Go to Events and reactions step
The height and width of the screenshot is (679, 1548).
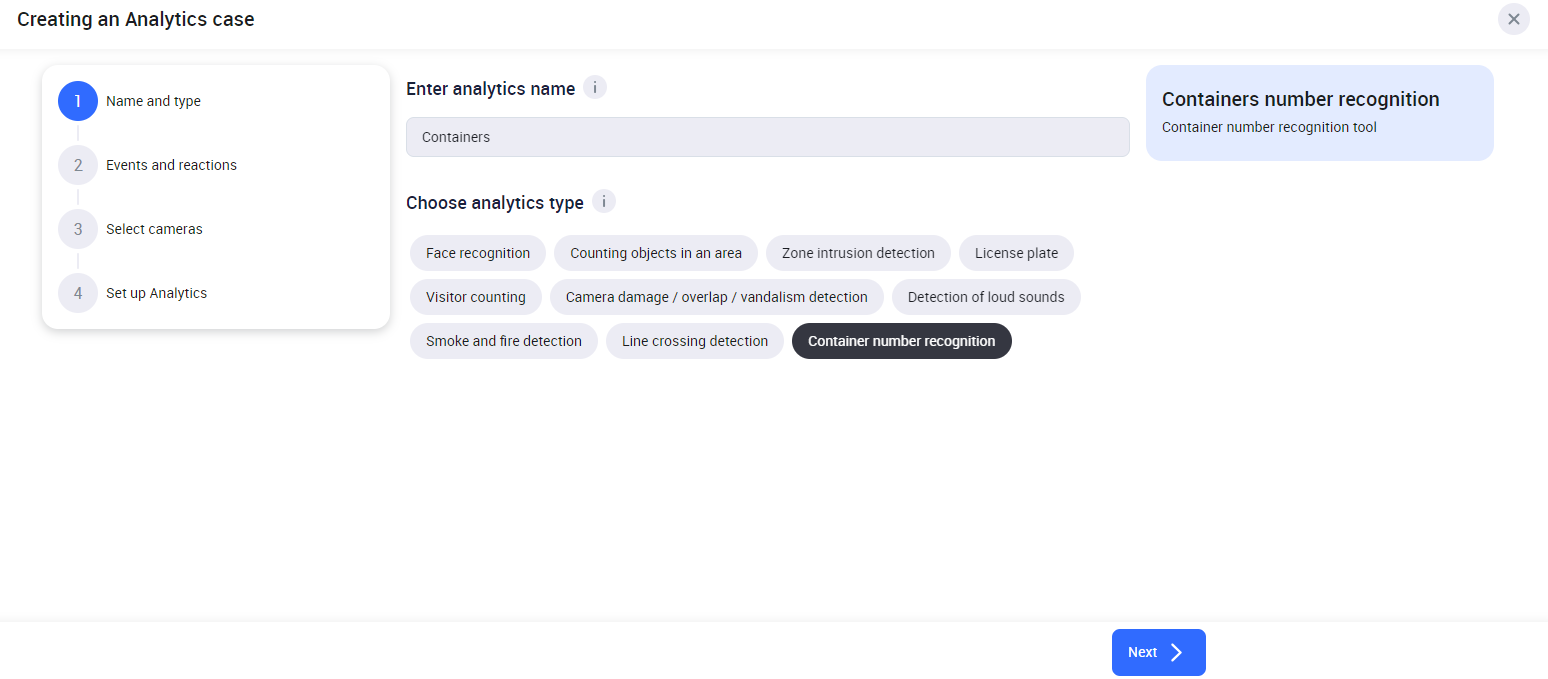[x=171, y=165]
